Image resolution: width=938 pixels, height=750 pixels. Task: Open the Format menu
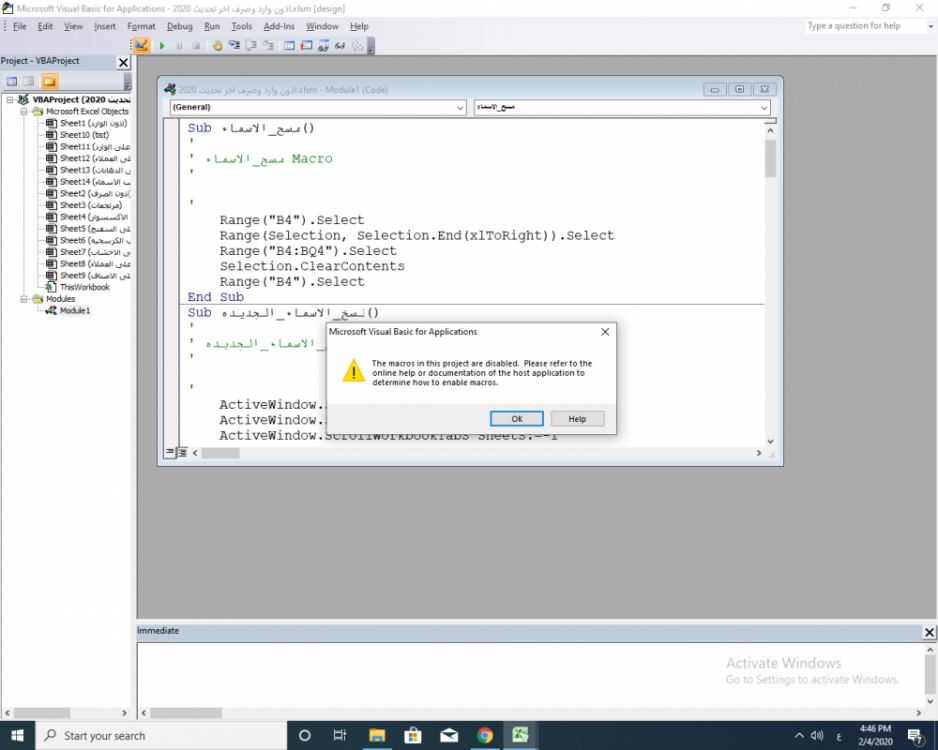141,26
